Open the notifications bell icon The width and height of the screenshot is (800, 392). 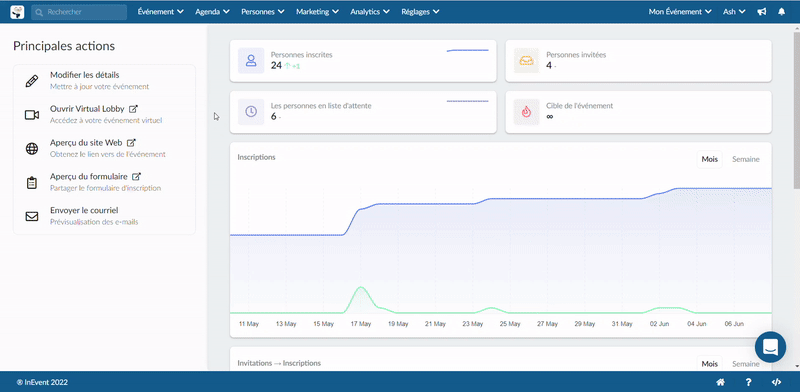tap(782, 12)
